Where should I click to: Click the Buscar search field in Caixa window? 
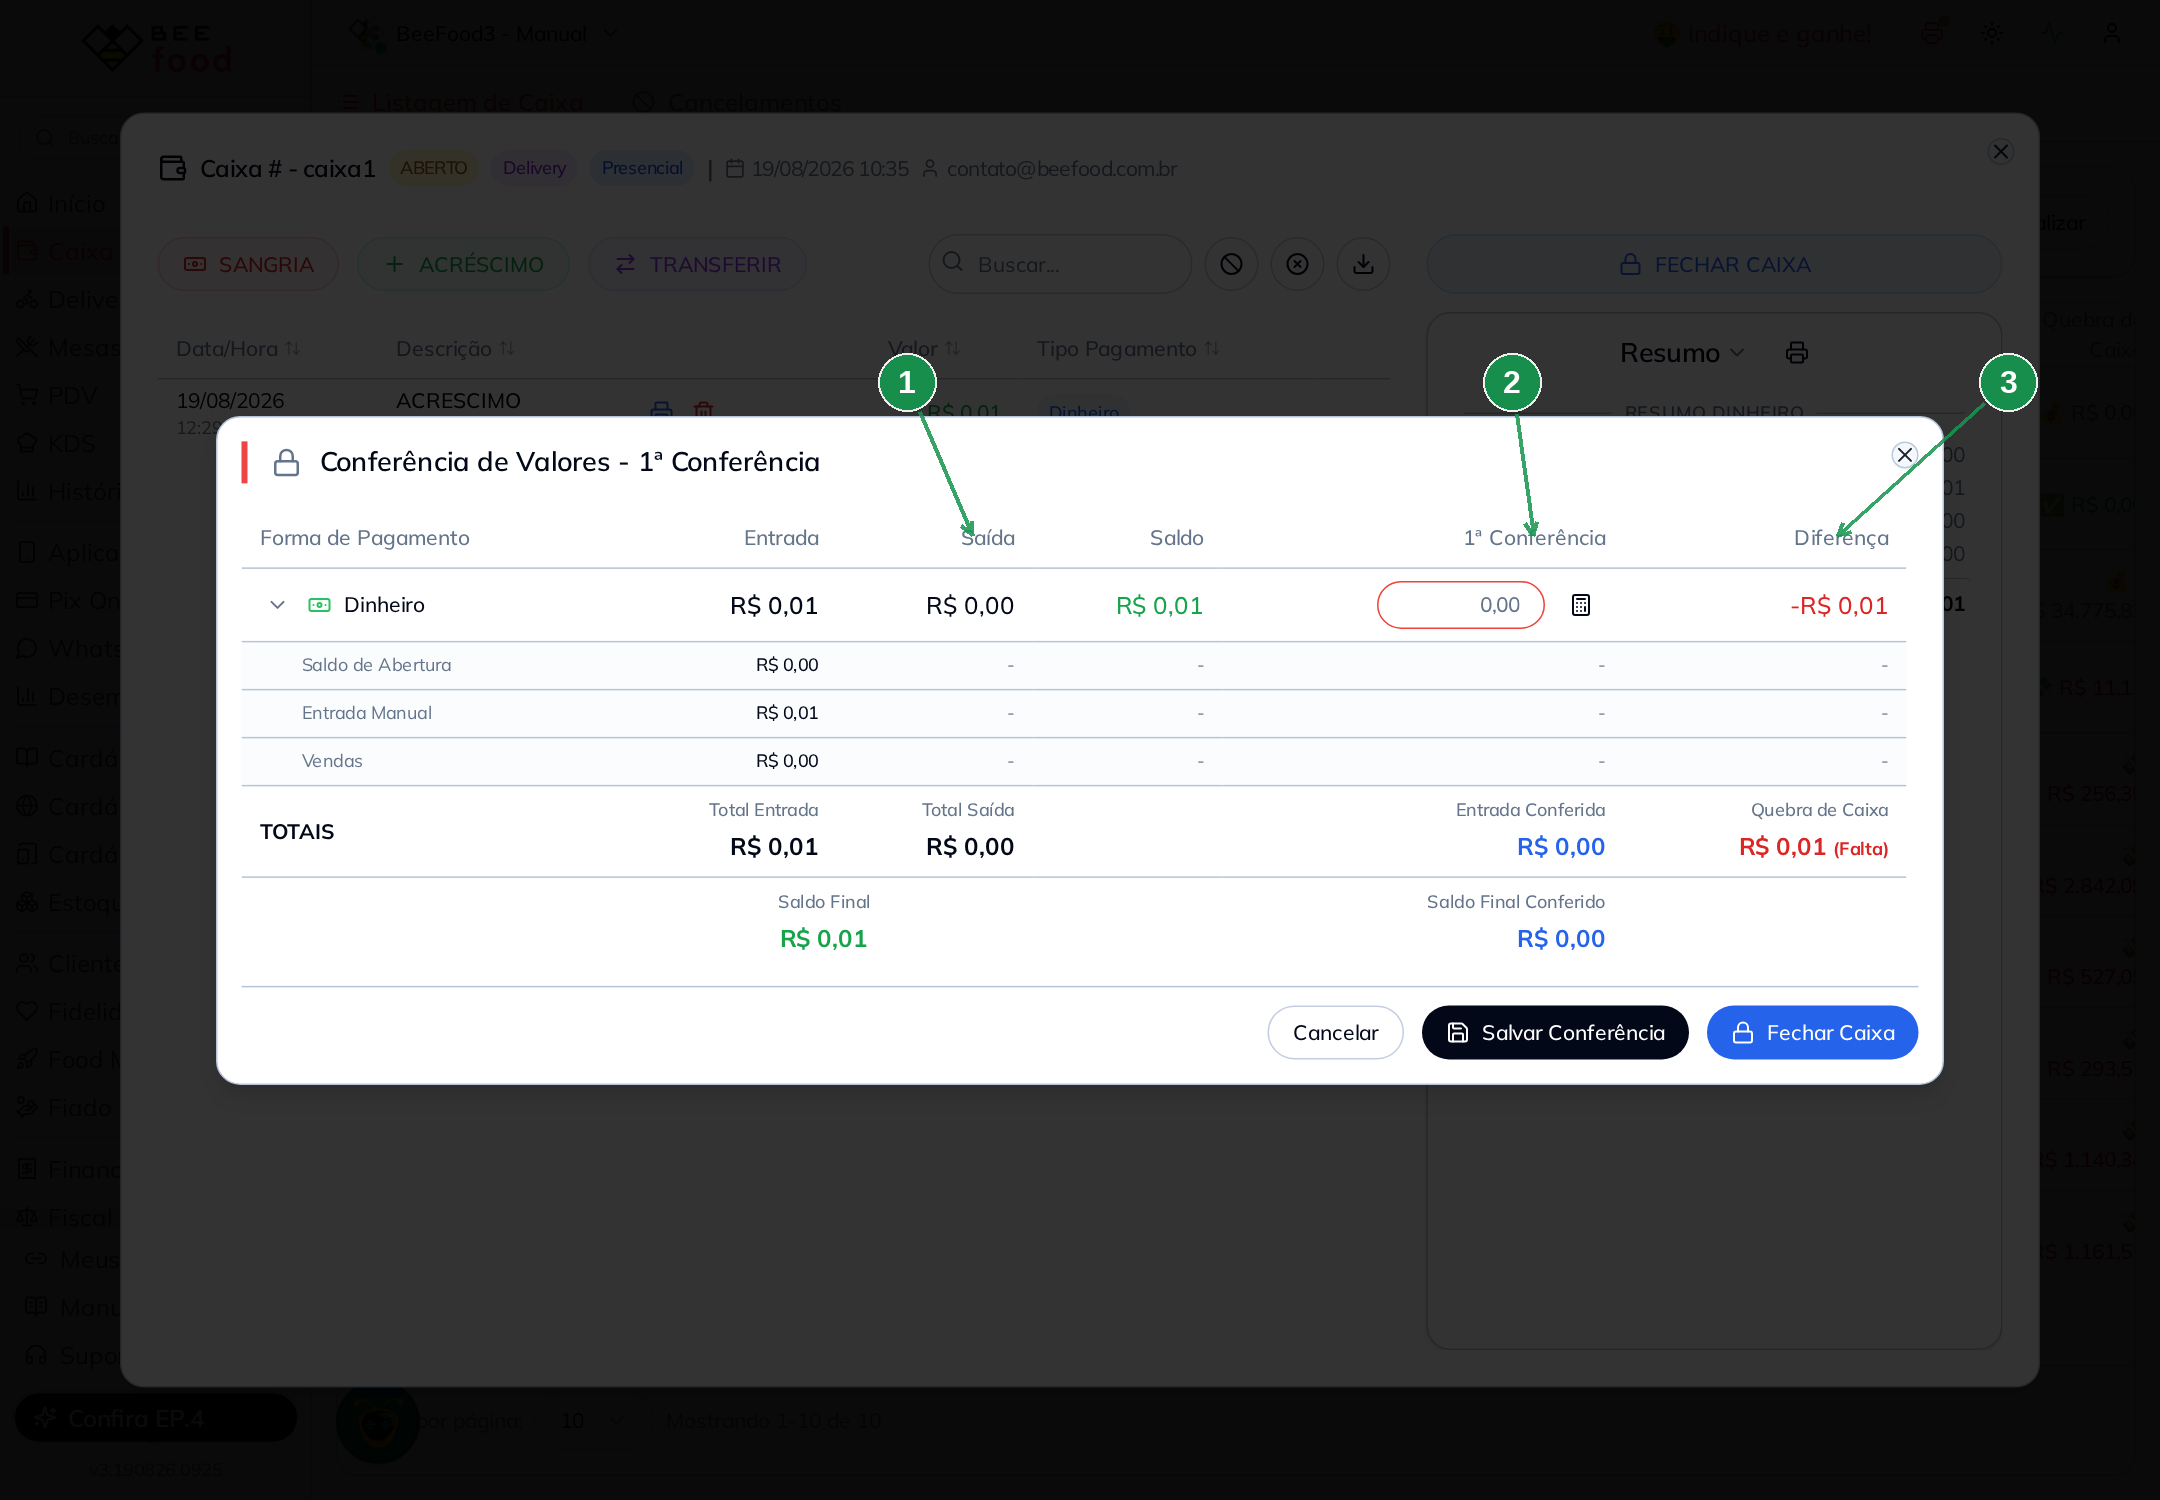1060,264
